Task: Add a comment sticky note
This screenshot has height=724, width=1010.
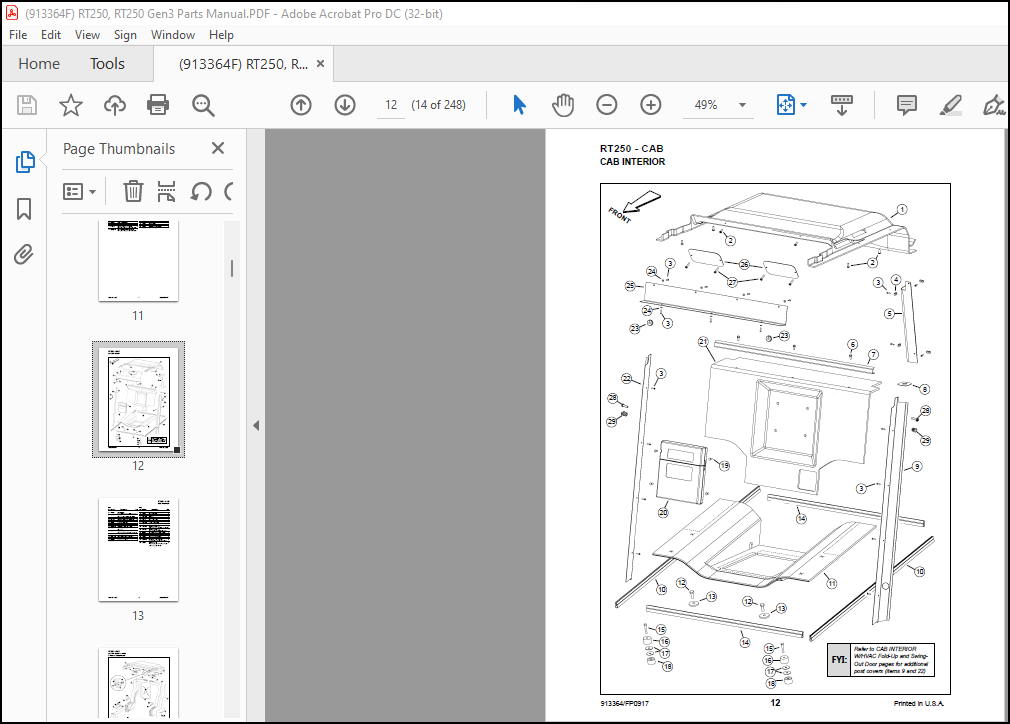Action: point(907,105)
